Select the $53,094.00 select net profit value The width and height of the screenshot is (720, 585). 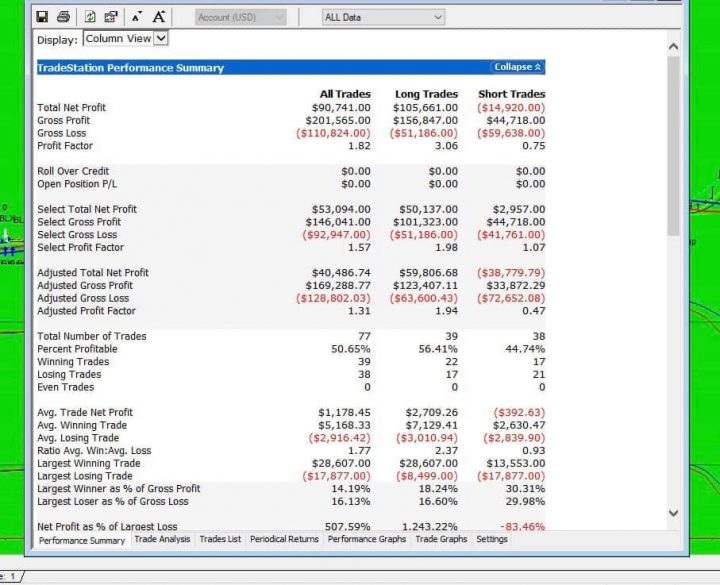coord(341,209)
